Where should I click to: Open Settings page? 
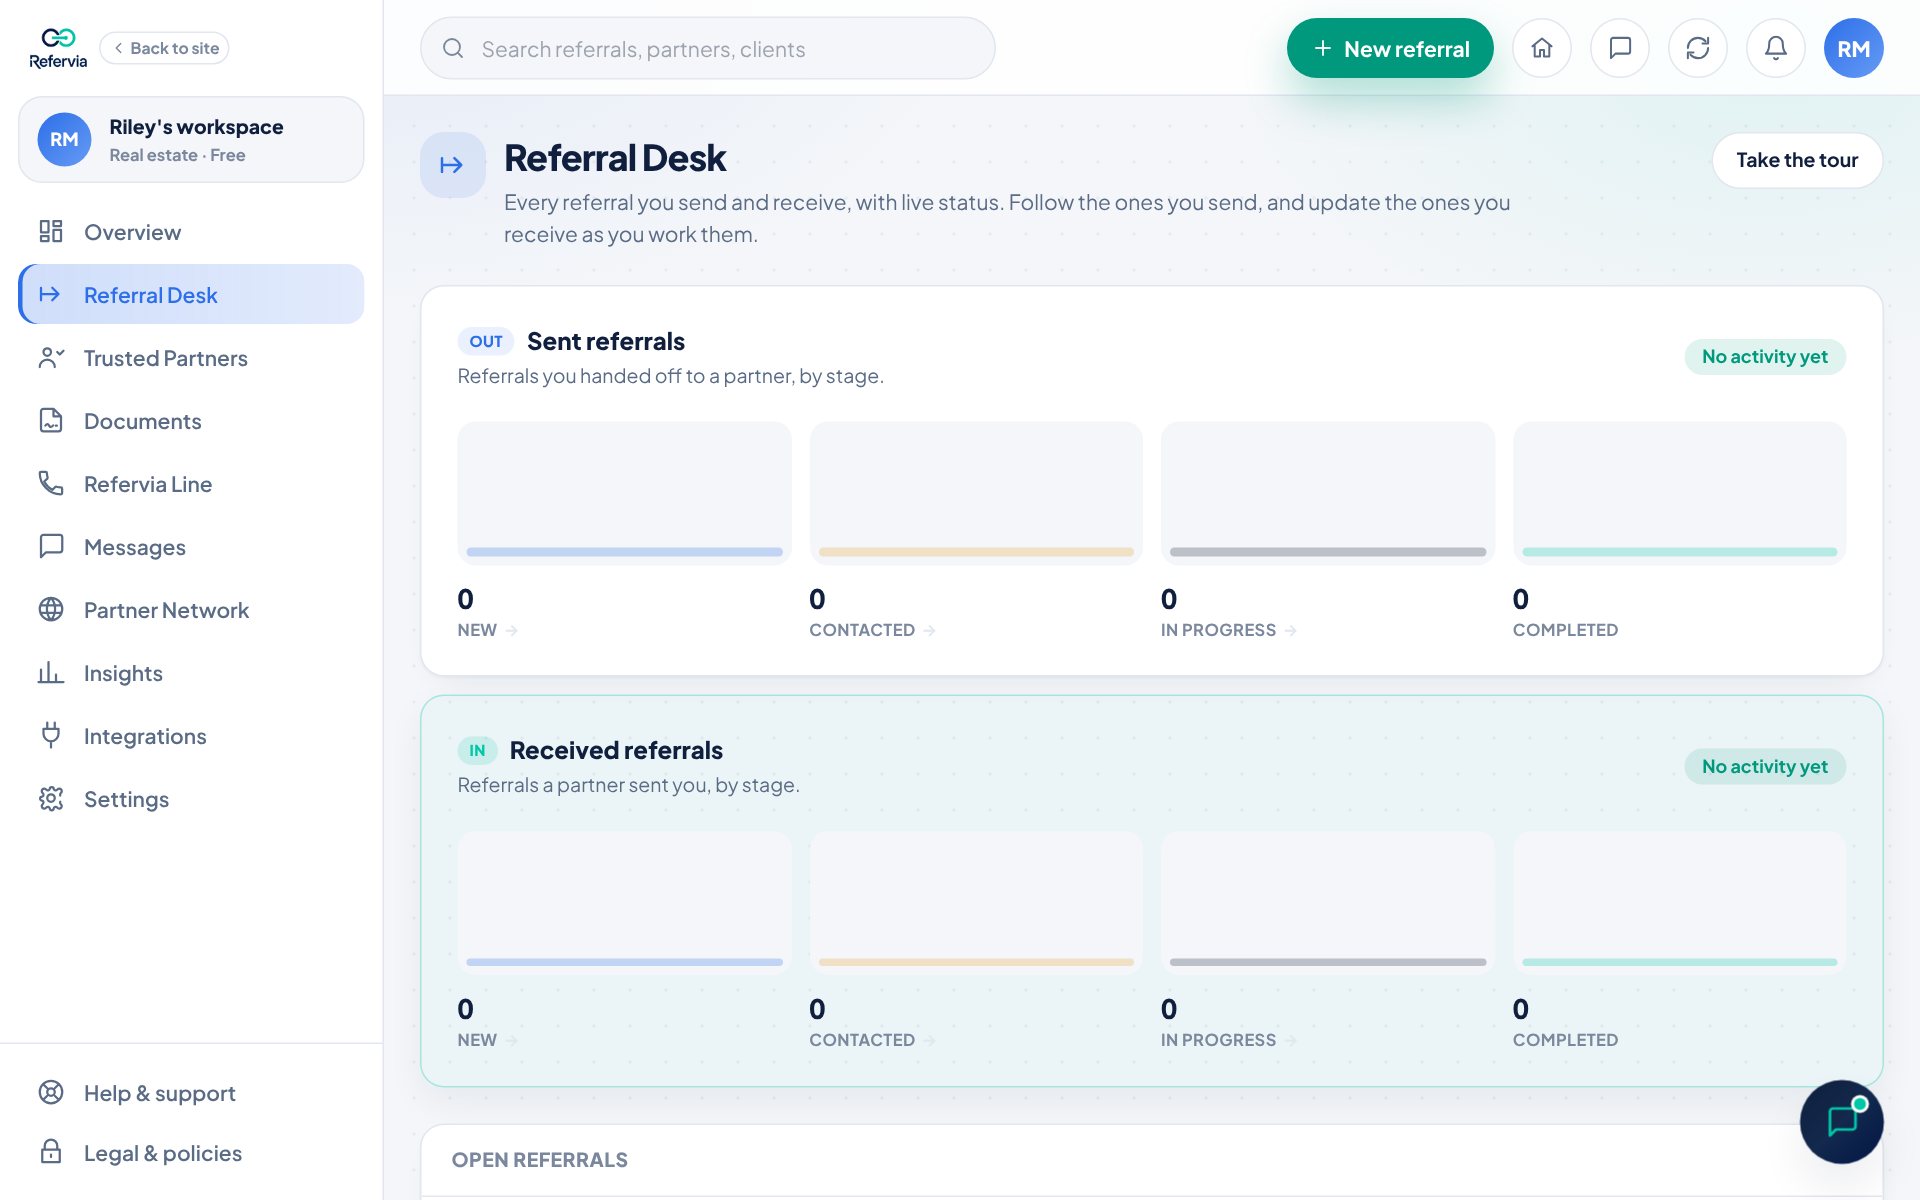(x=191, y=799)
